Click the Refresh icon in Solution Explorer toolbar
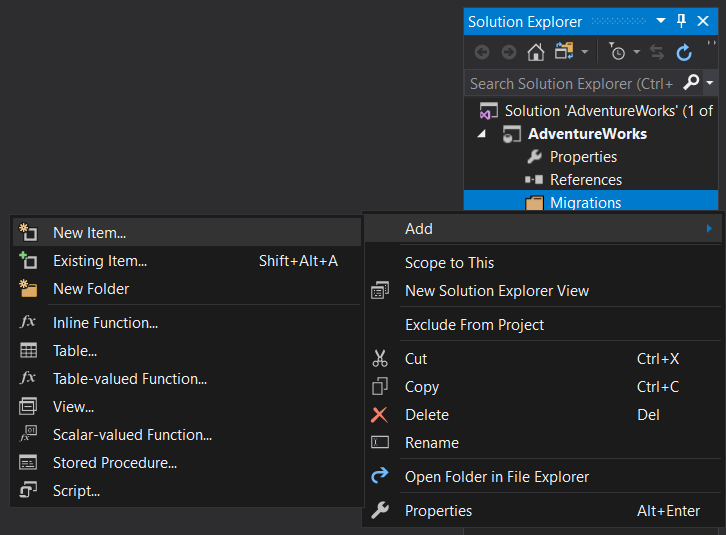The height and width of the screenshot is (535, 726). click(x=684, y=52)
